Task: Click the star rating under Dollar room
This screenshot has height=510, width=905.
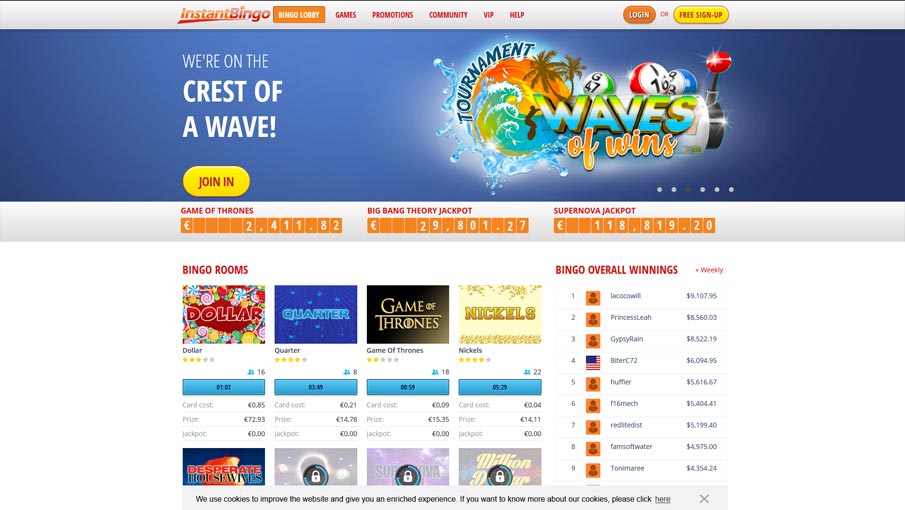Action: (199, 359)
